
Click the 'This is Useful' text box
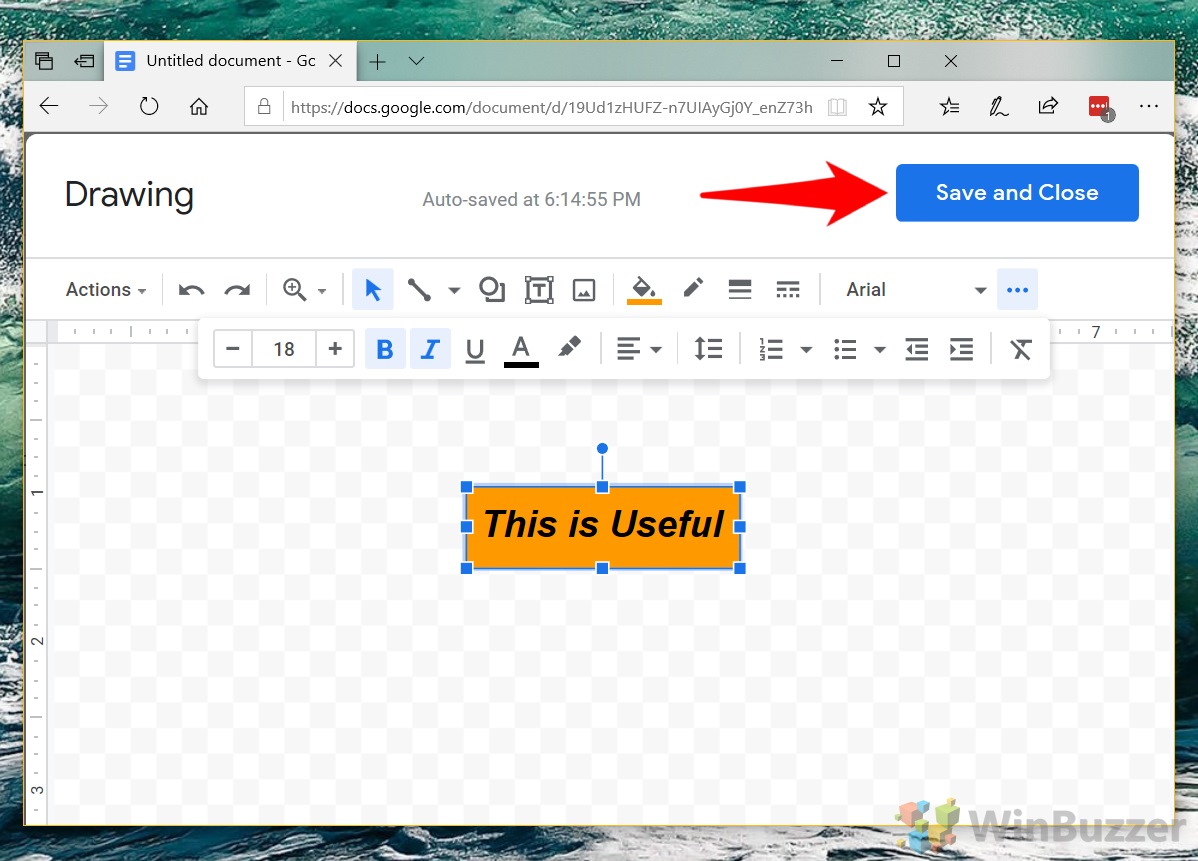(603, 527)
